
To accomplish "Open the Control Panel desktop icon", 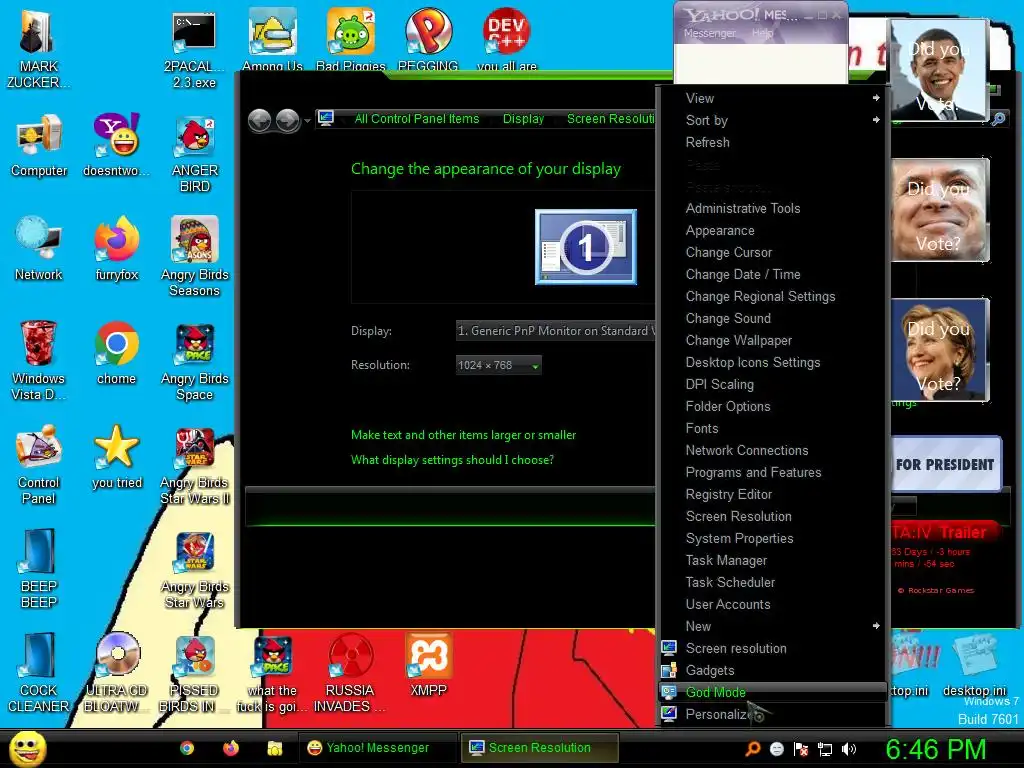I will tap(39, 464).
